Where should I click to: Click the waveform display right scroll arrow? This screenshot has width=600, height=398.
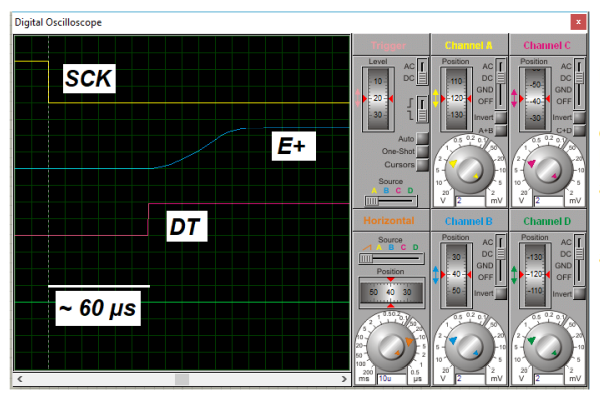[x=344, y=379]
